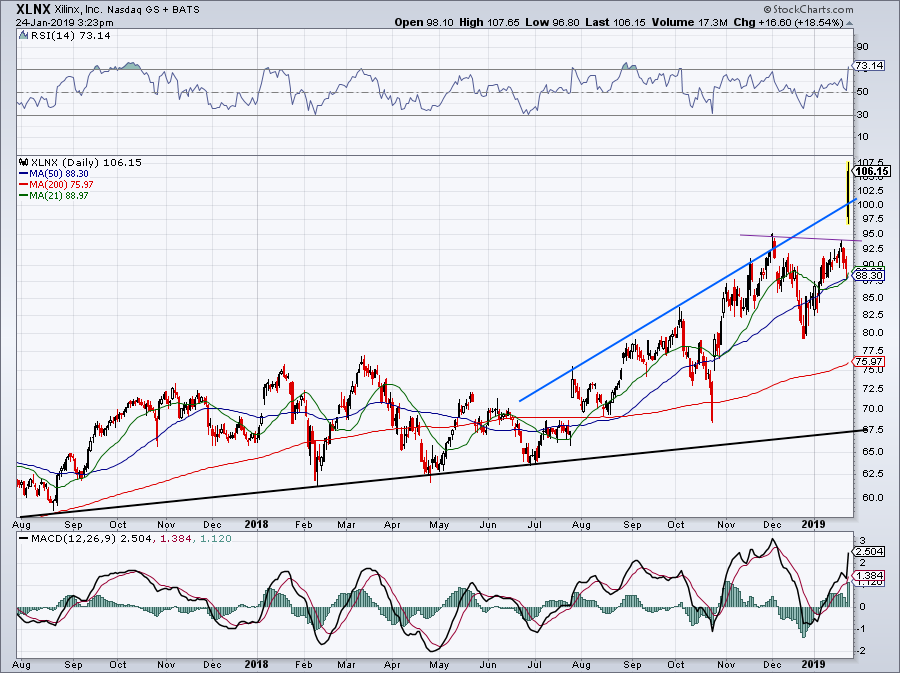
Task: Click the Volume 17.3M value
Action: [689, 22]
